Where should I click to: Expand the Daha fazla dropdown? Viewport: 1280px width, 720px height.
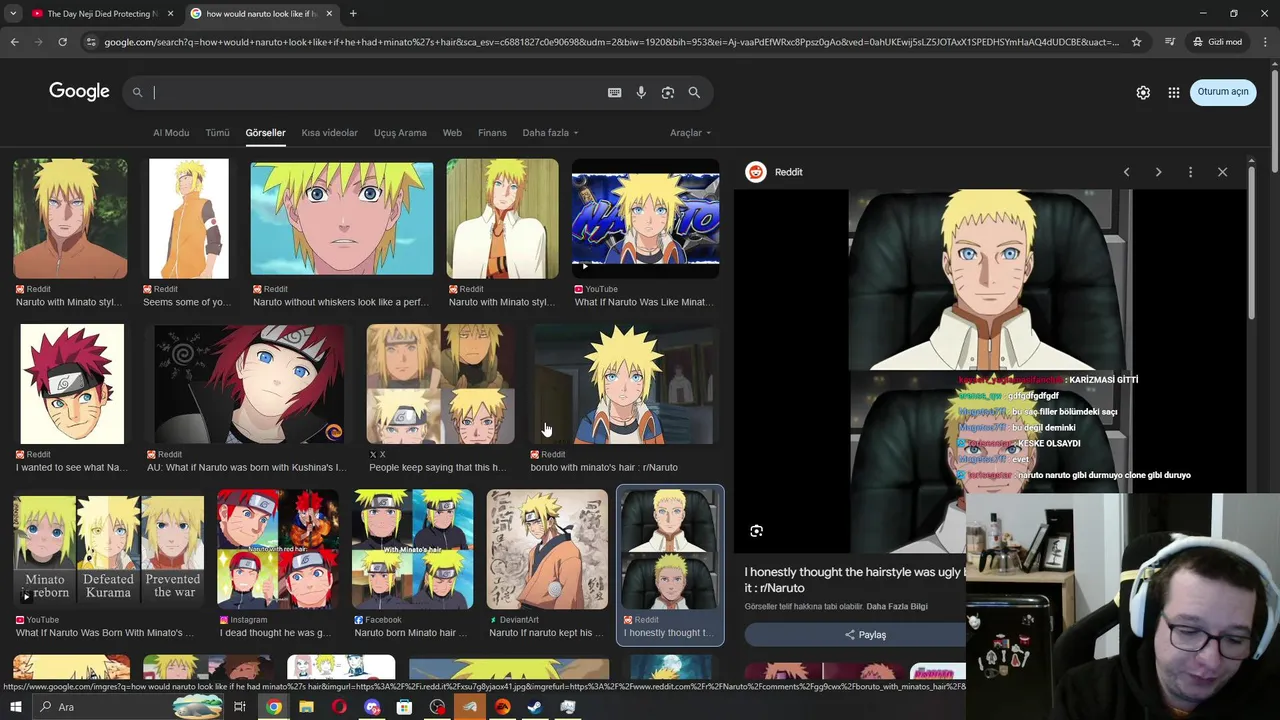click(550, 133)
